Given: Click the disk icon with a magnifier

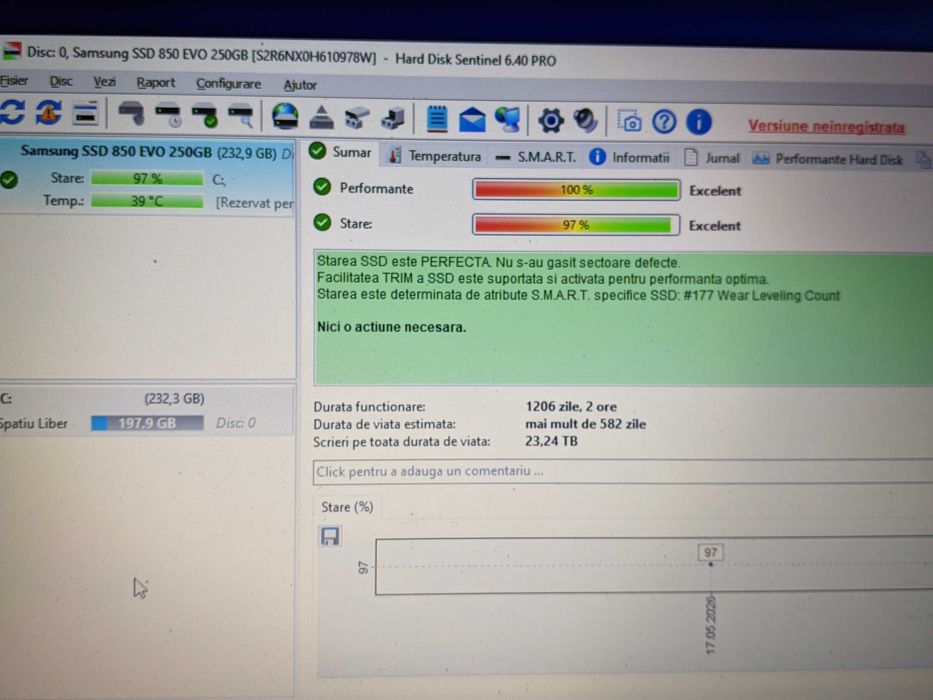Looking at the screenshot, I should click(241, 115).
